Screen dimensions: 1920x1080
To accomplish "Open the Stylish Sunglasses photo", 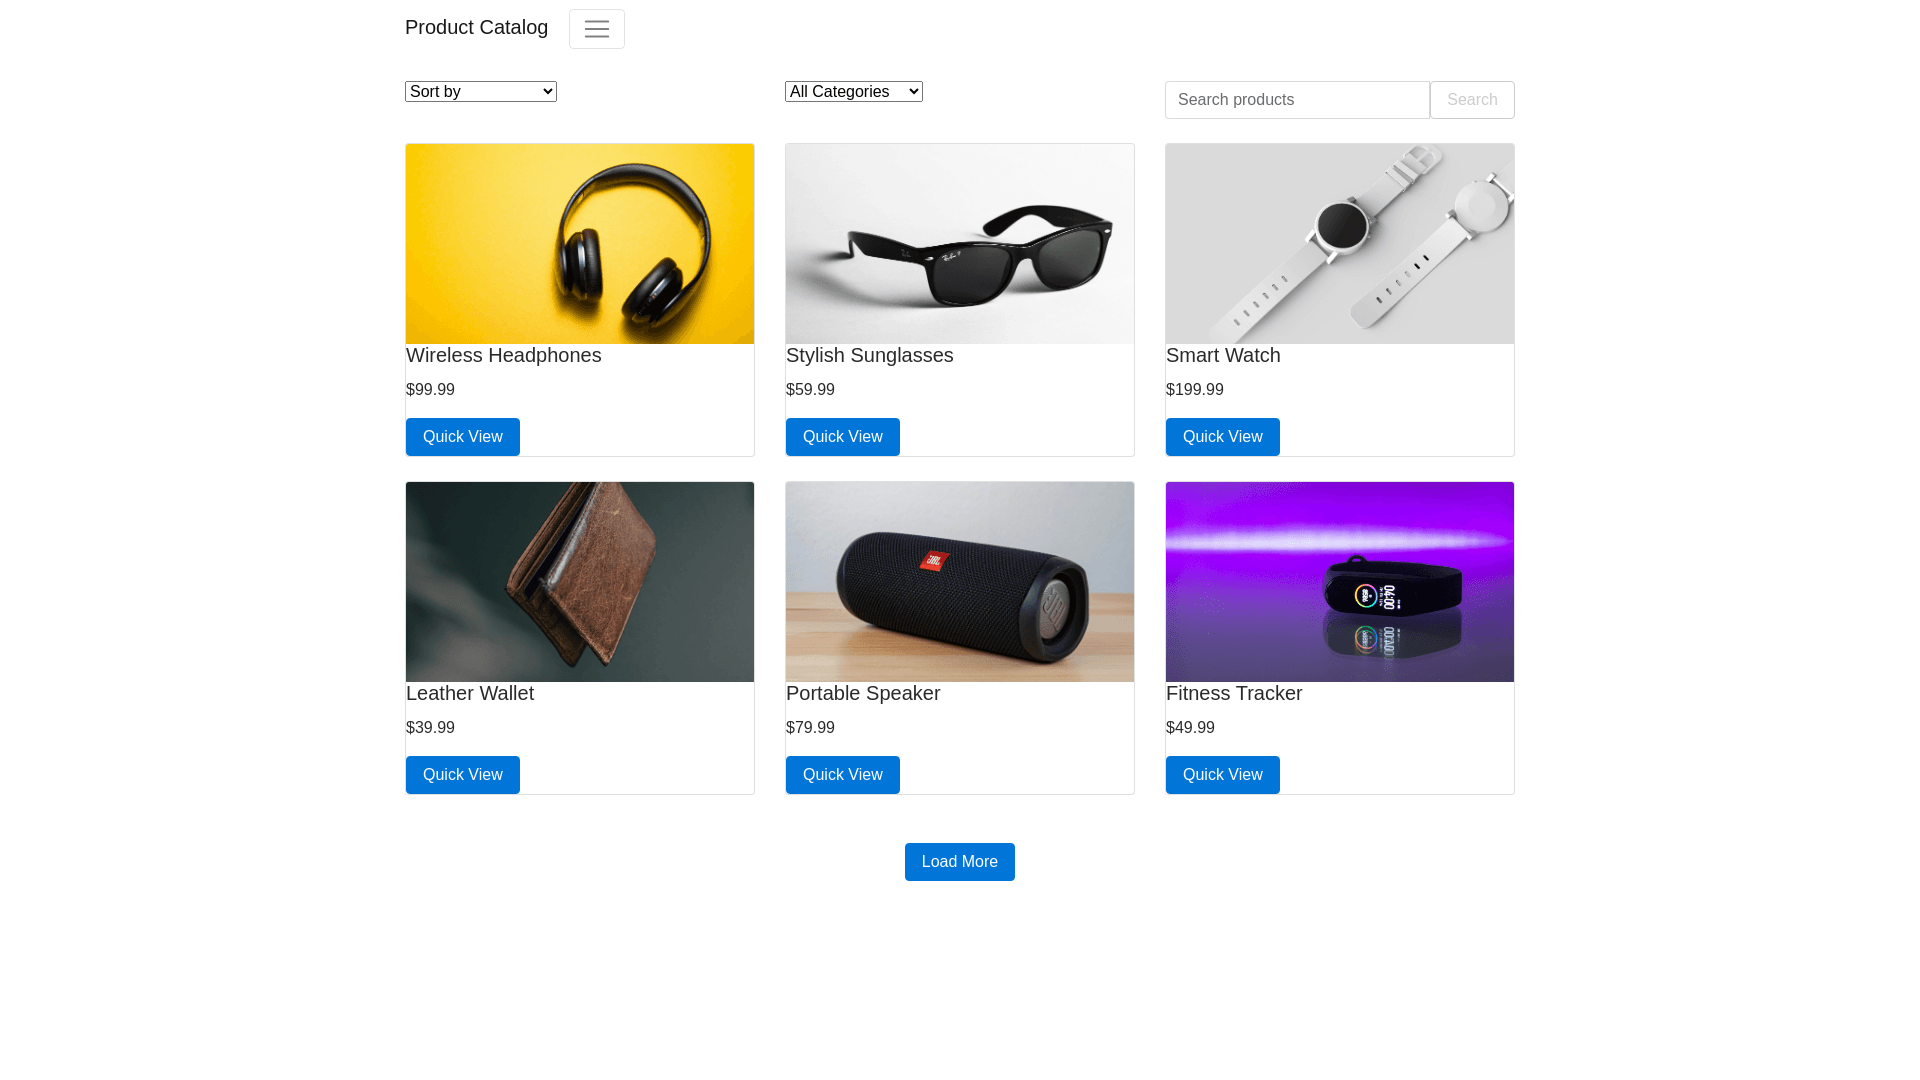I will click(x=960, y=244).
